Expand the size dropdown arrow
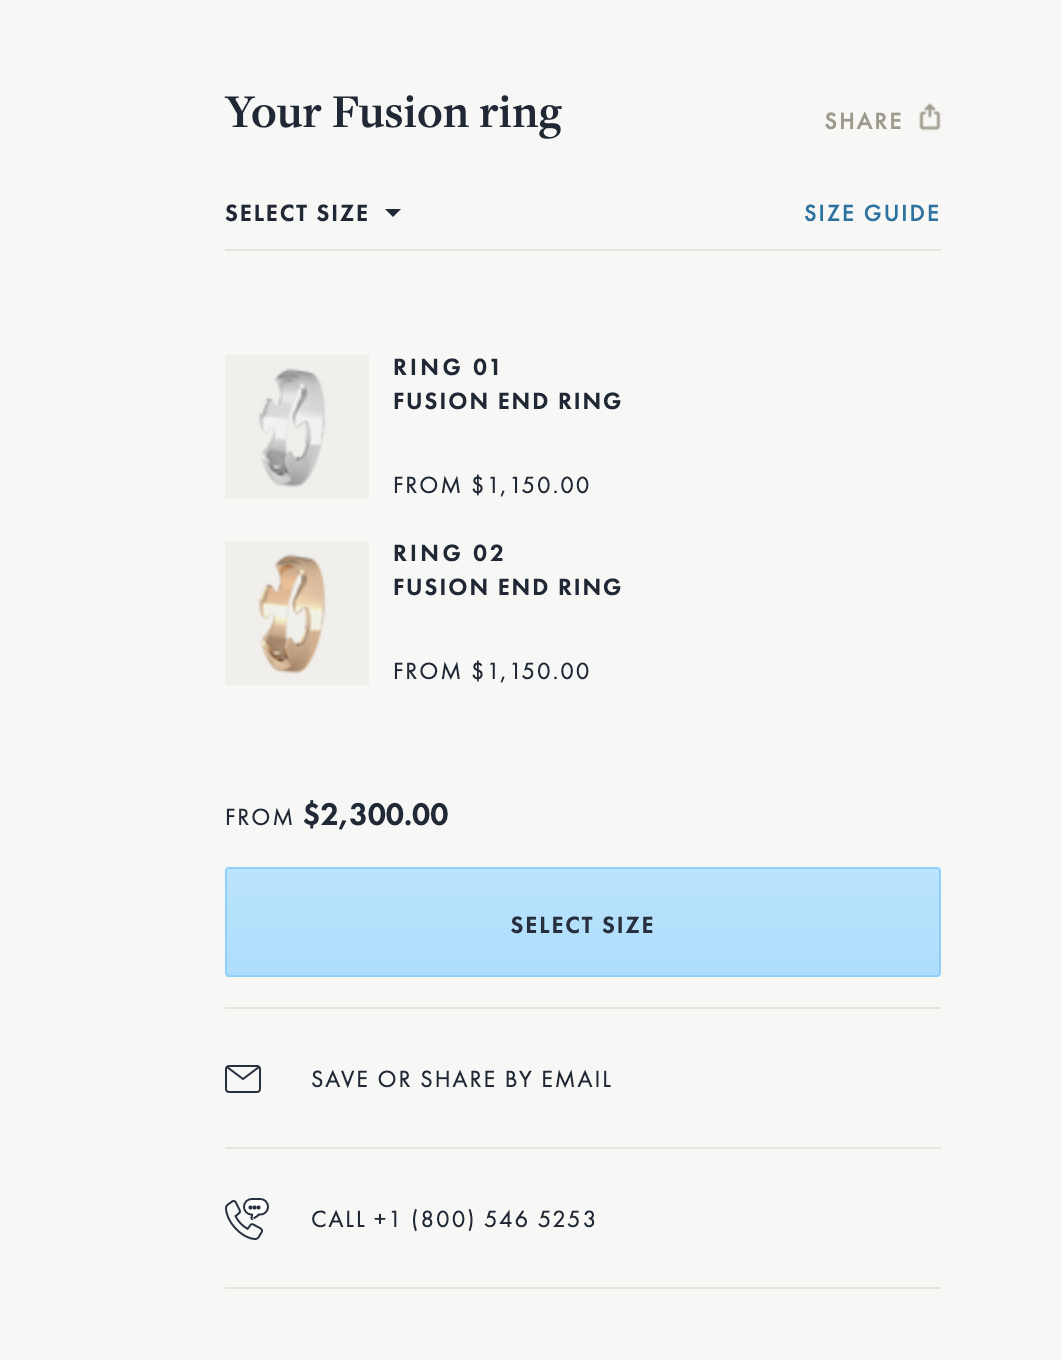Screen dimensions: 1062x1360 click(393, 213)
